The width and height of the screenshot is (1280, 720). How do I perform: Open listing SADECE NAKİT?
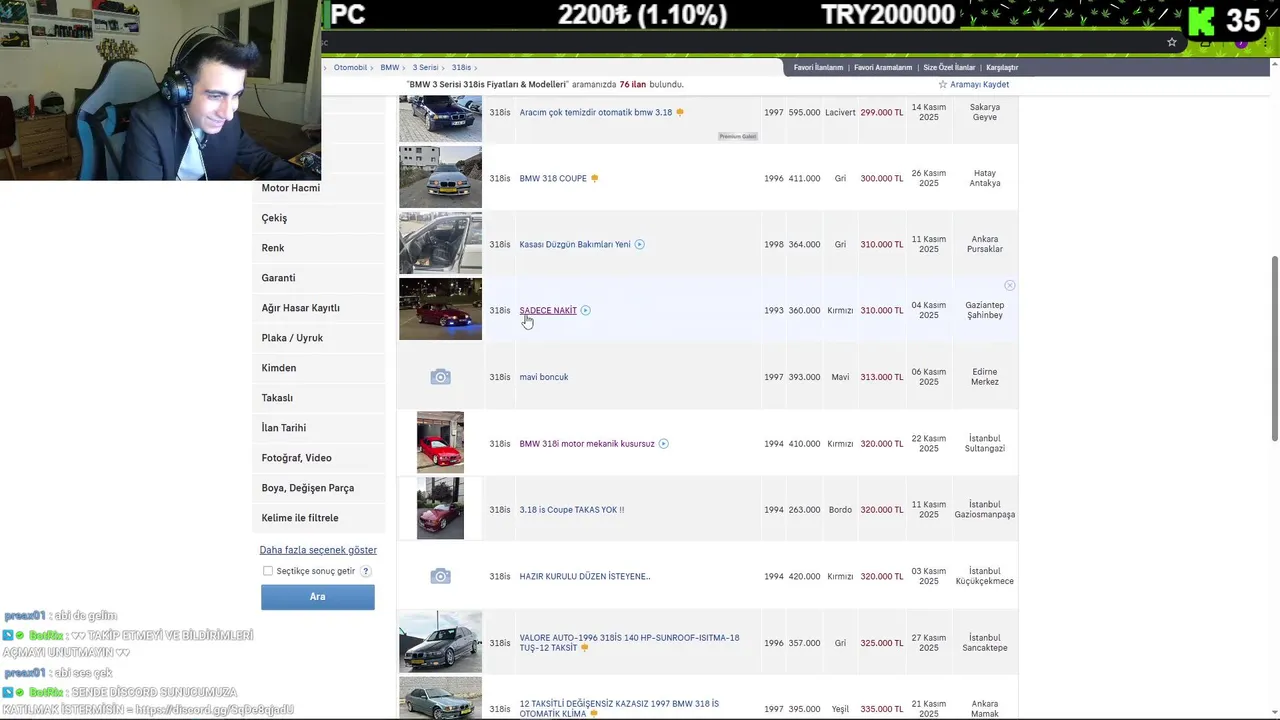[548, 310]
